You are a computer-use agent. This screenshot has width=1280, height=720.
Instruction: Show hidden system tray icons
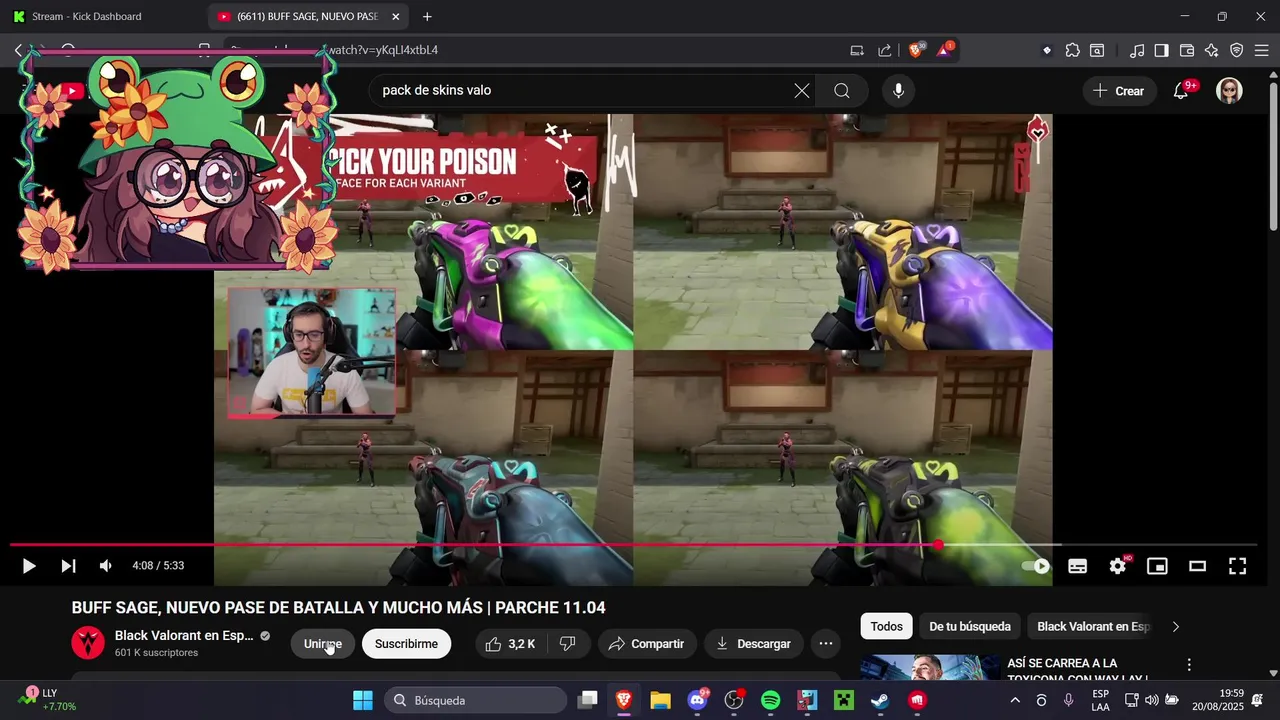pyautogui.click(x=1015, y=700)
